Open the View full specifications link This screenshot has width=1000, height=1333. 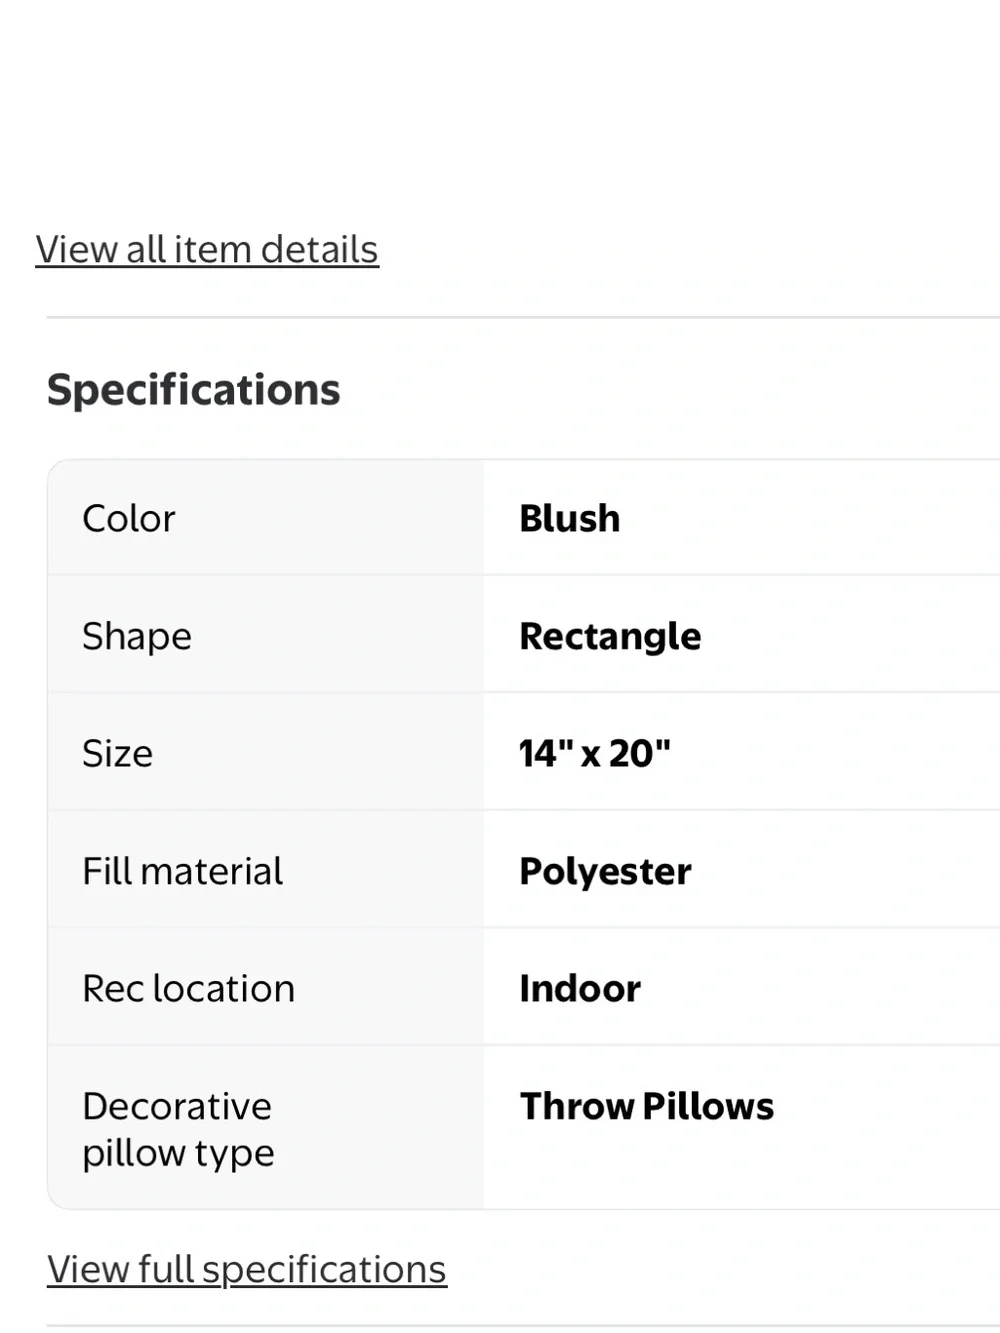pyautogui.click(x=247, y=1270)
